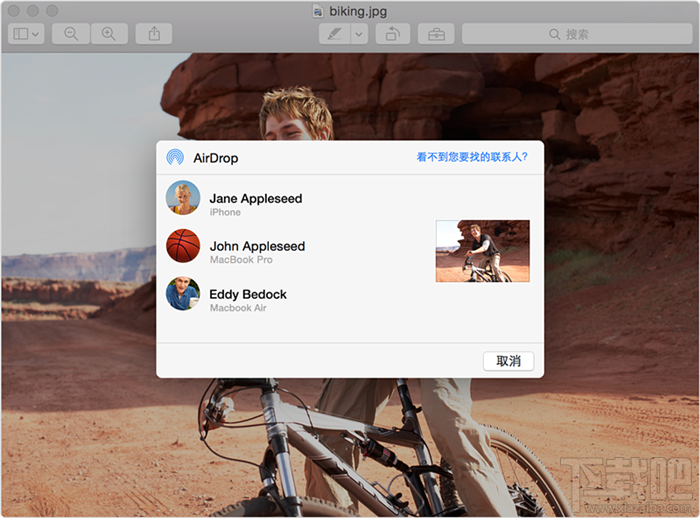Viewport: 700px width, 518px height.
Task: Show the markup toolbox toolbar
Action: point(436,34)
